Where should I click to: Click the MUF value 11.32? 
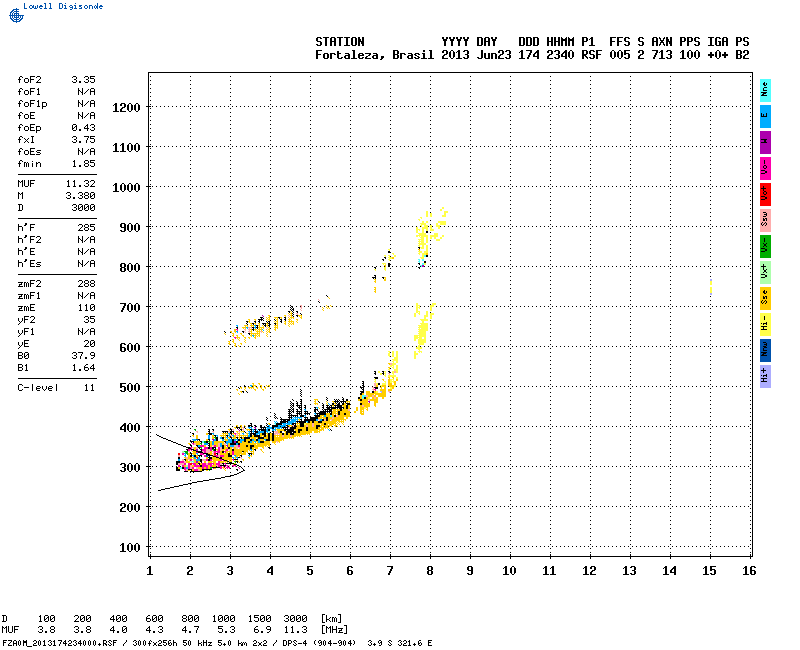[x=81, y=184]
